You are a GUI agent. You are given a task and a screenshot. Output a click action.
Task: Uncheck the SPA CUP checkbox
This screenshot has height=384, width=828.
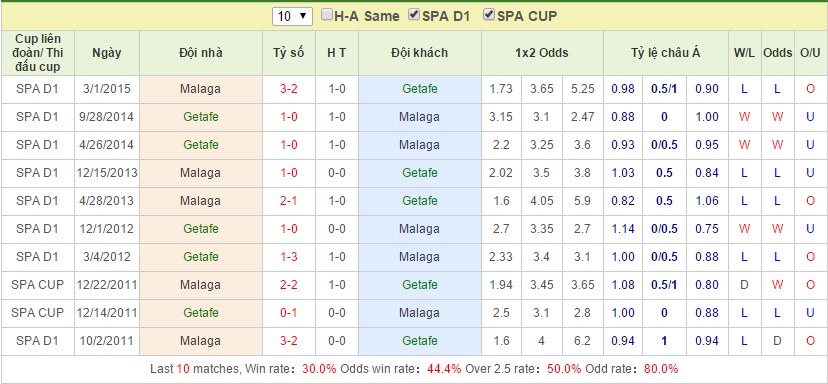point(489,15)
